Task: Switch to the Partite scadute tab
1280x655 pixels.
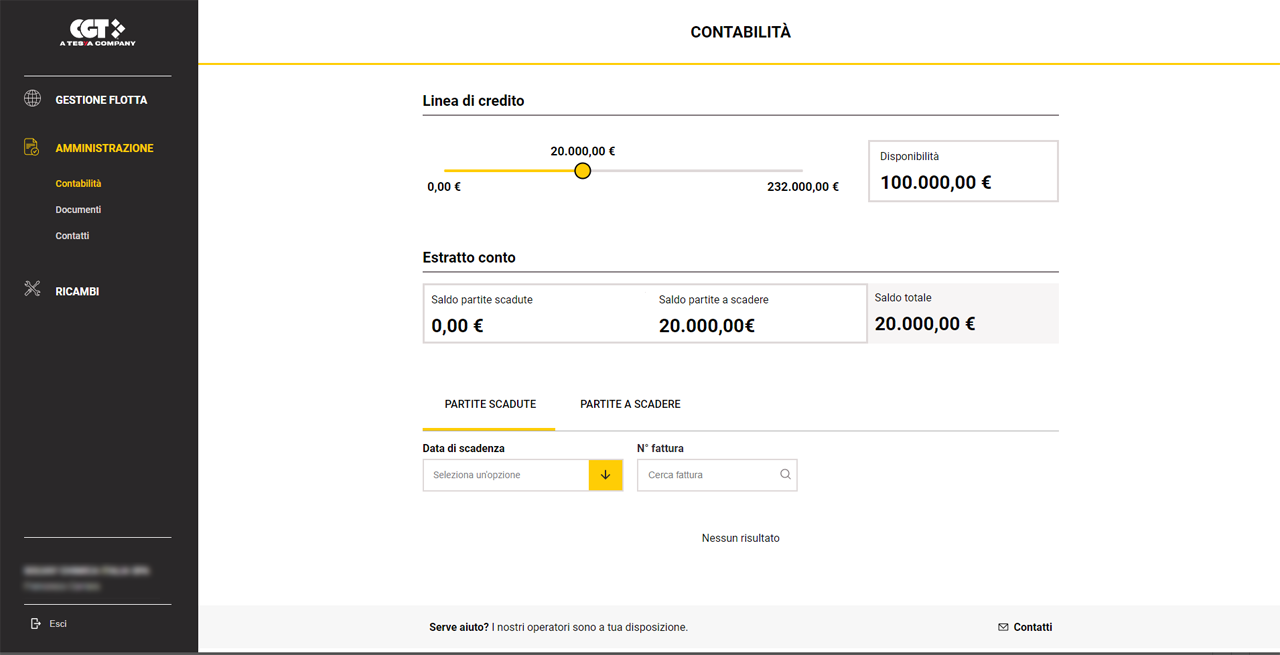Action: [x=490, y=404]
